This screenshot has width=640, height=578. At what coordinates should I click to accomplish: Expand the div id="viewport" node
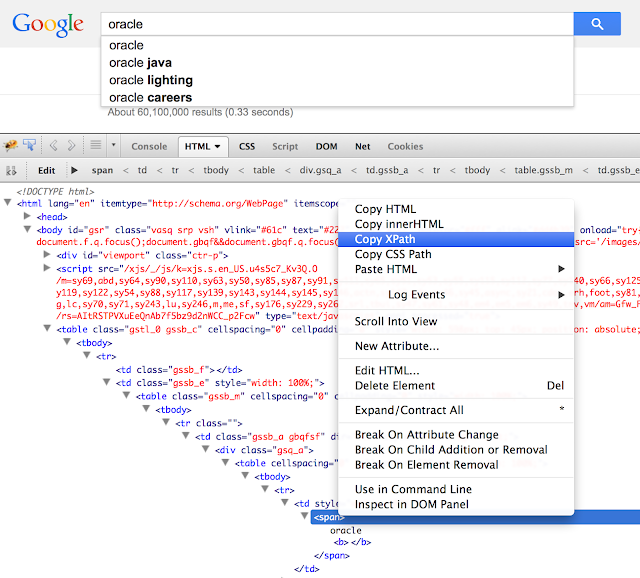47,254
